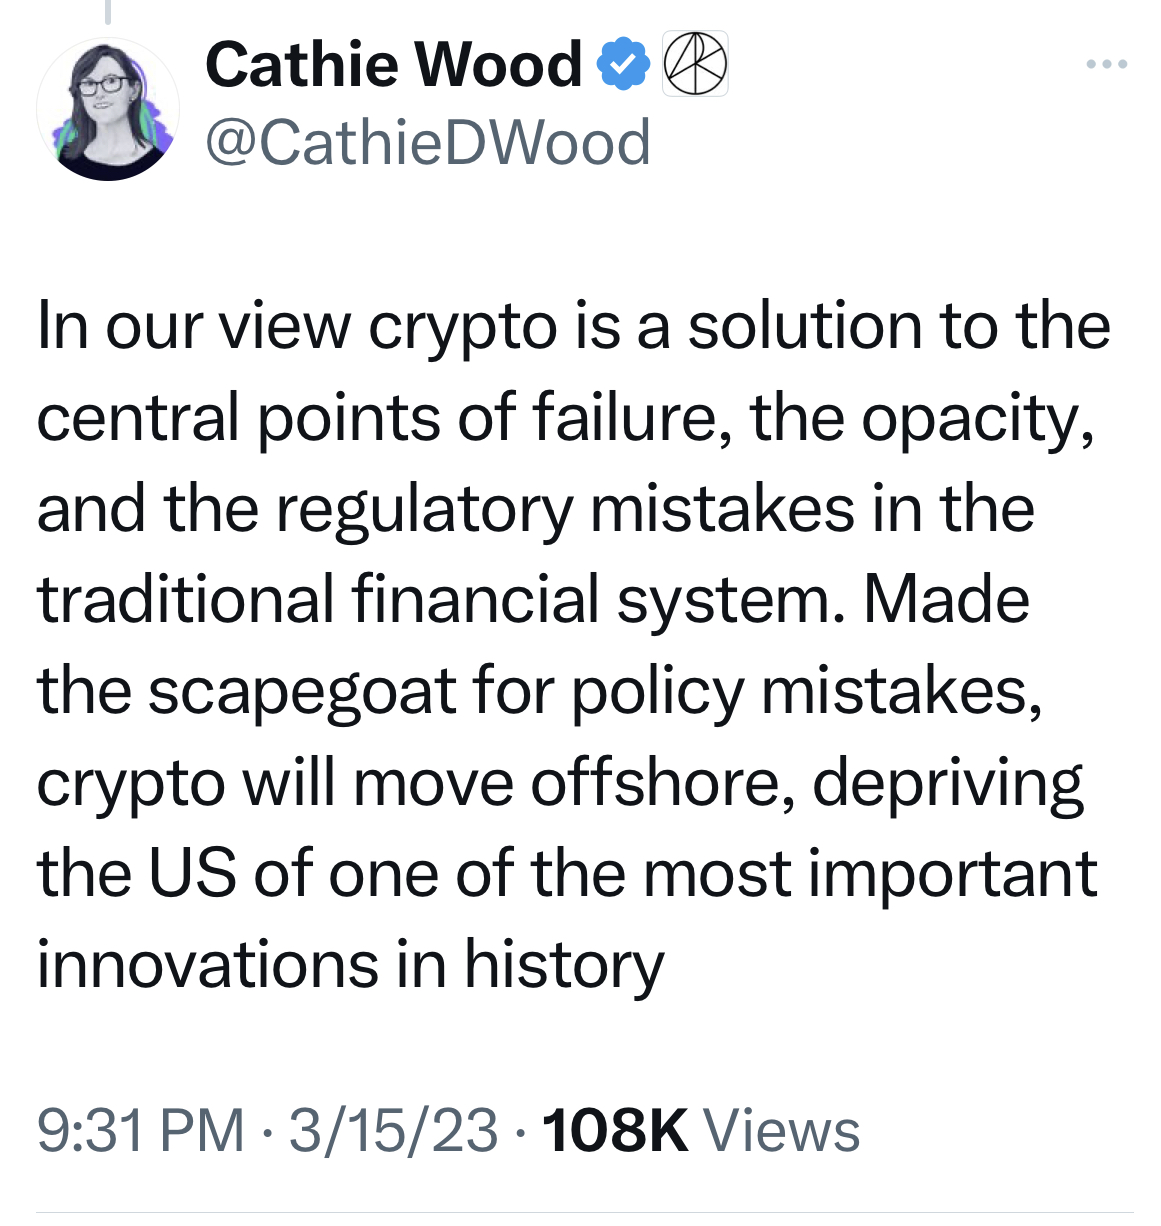Click the final line 'innovations in history'
1161x1226 pixels.
point(350,964)
